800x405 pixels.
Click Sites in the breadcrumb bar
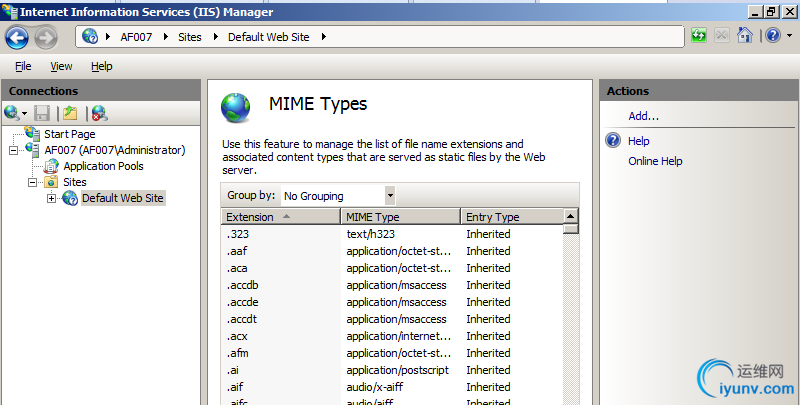coord(190,37)
